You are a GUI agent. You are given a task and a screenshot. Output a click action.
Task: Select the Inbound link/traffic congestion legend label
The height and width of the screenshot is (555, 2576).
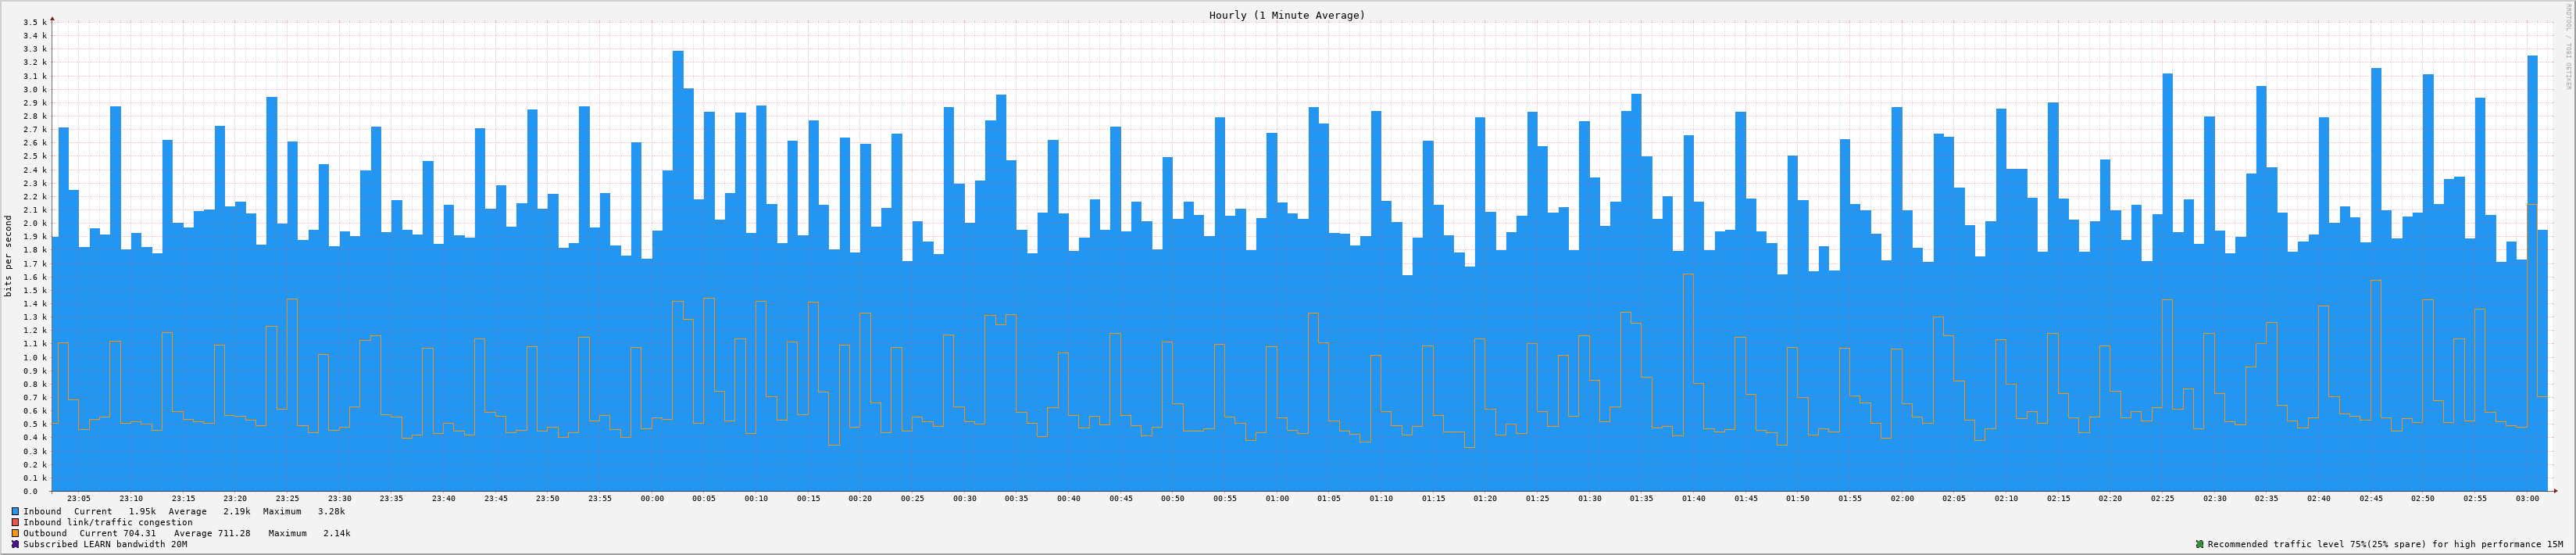pyautogui.click(x=108, y=522)
